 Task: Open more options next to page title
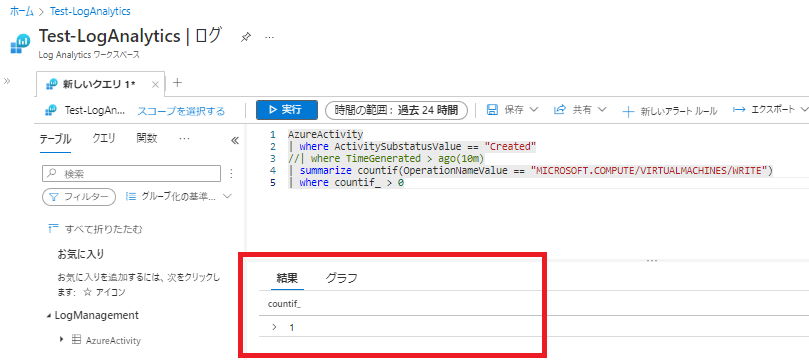pyautogui.click(x=269, y=38)
